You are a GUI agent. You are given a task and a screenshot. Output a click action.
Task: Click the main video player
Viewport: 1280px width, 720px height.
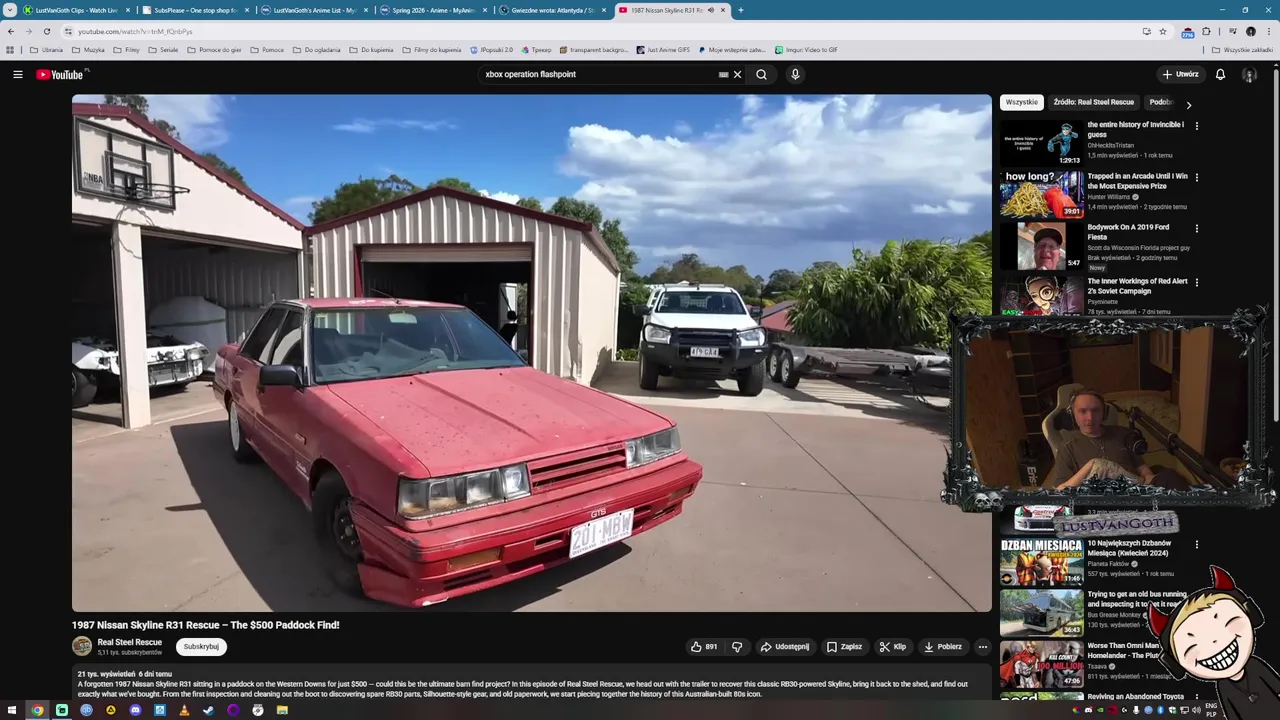[x=532, y=353]
